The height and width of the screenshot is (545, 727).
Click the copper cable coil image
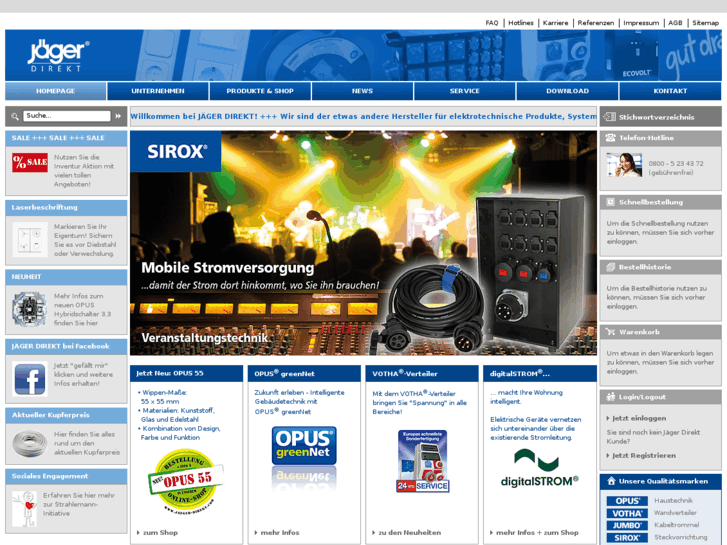[x=30, y=442]
